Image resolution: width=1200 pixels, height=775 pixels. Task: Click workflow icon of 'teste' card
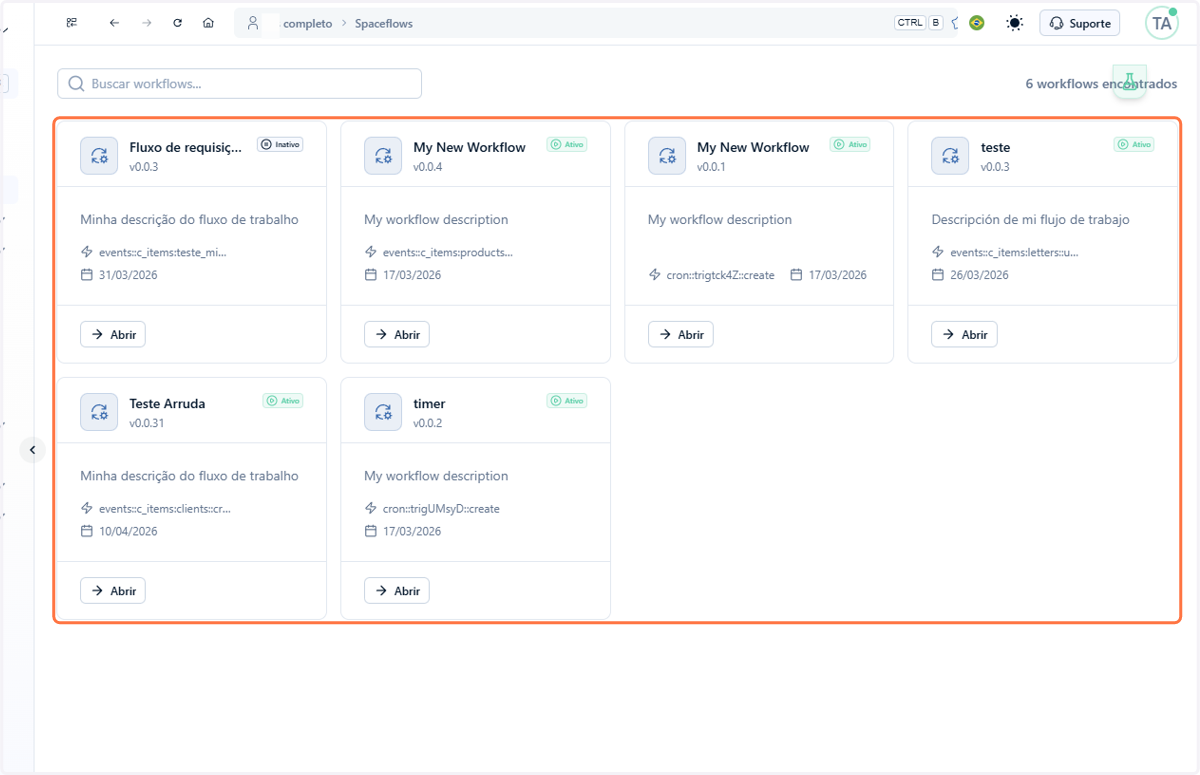pyautogui.click(x=950, y=156)
